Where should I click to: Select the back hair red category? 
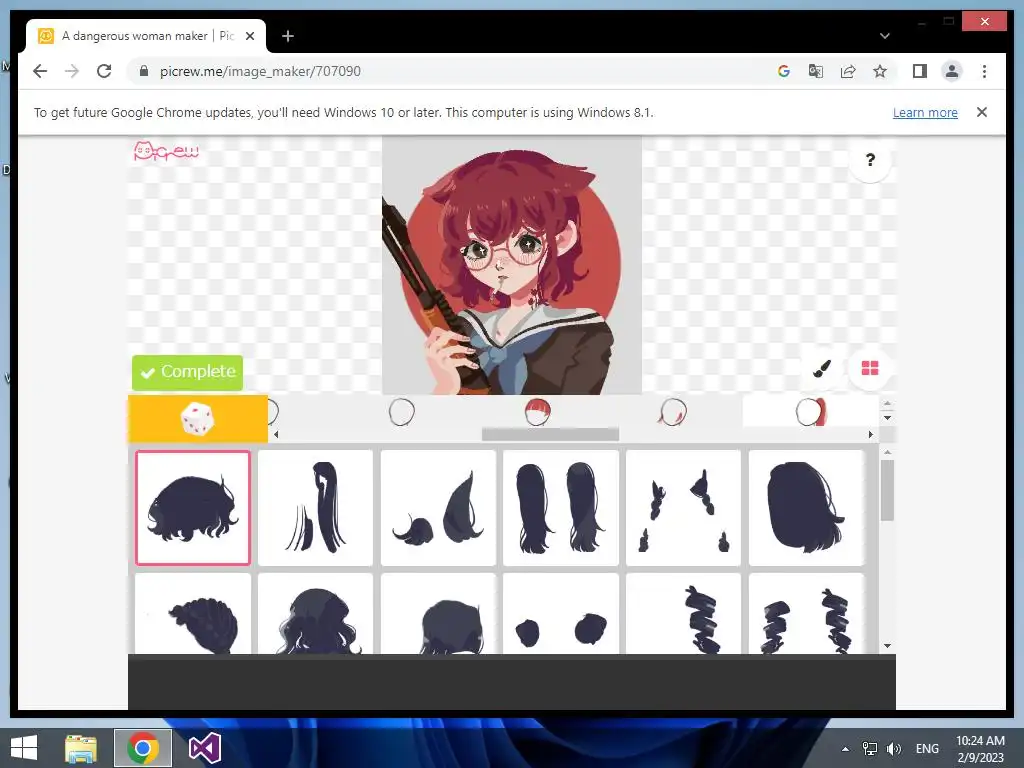click(x=810, y=412)
